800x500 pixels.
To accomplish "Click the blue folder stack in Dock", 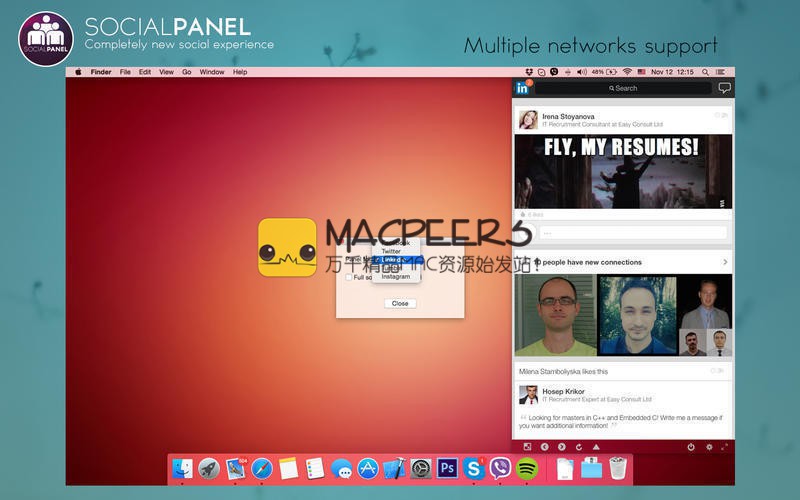I will [591, 468].
